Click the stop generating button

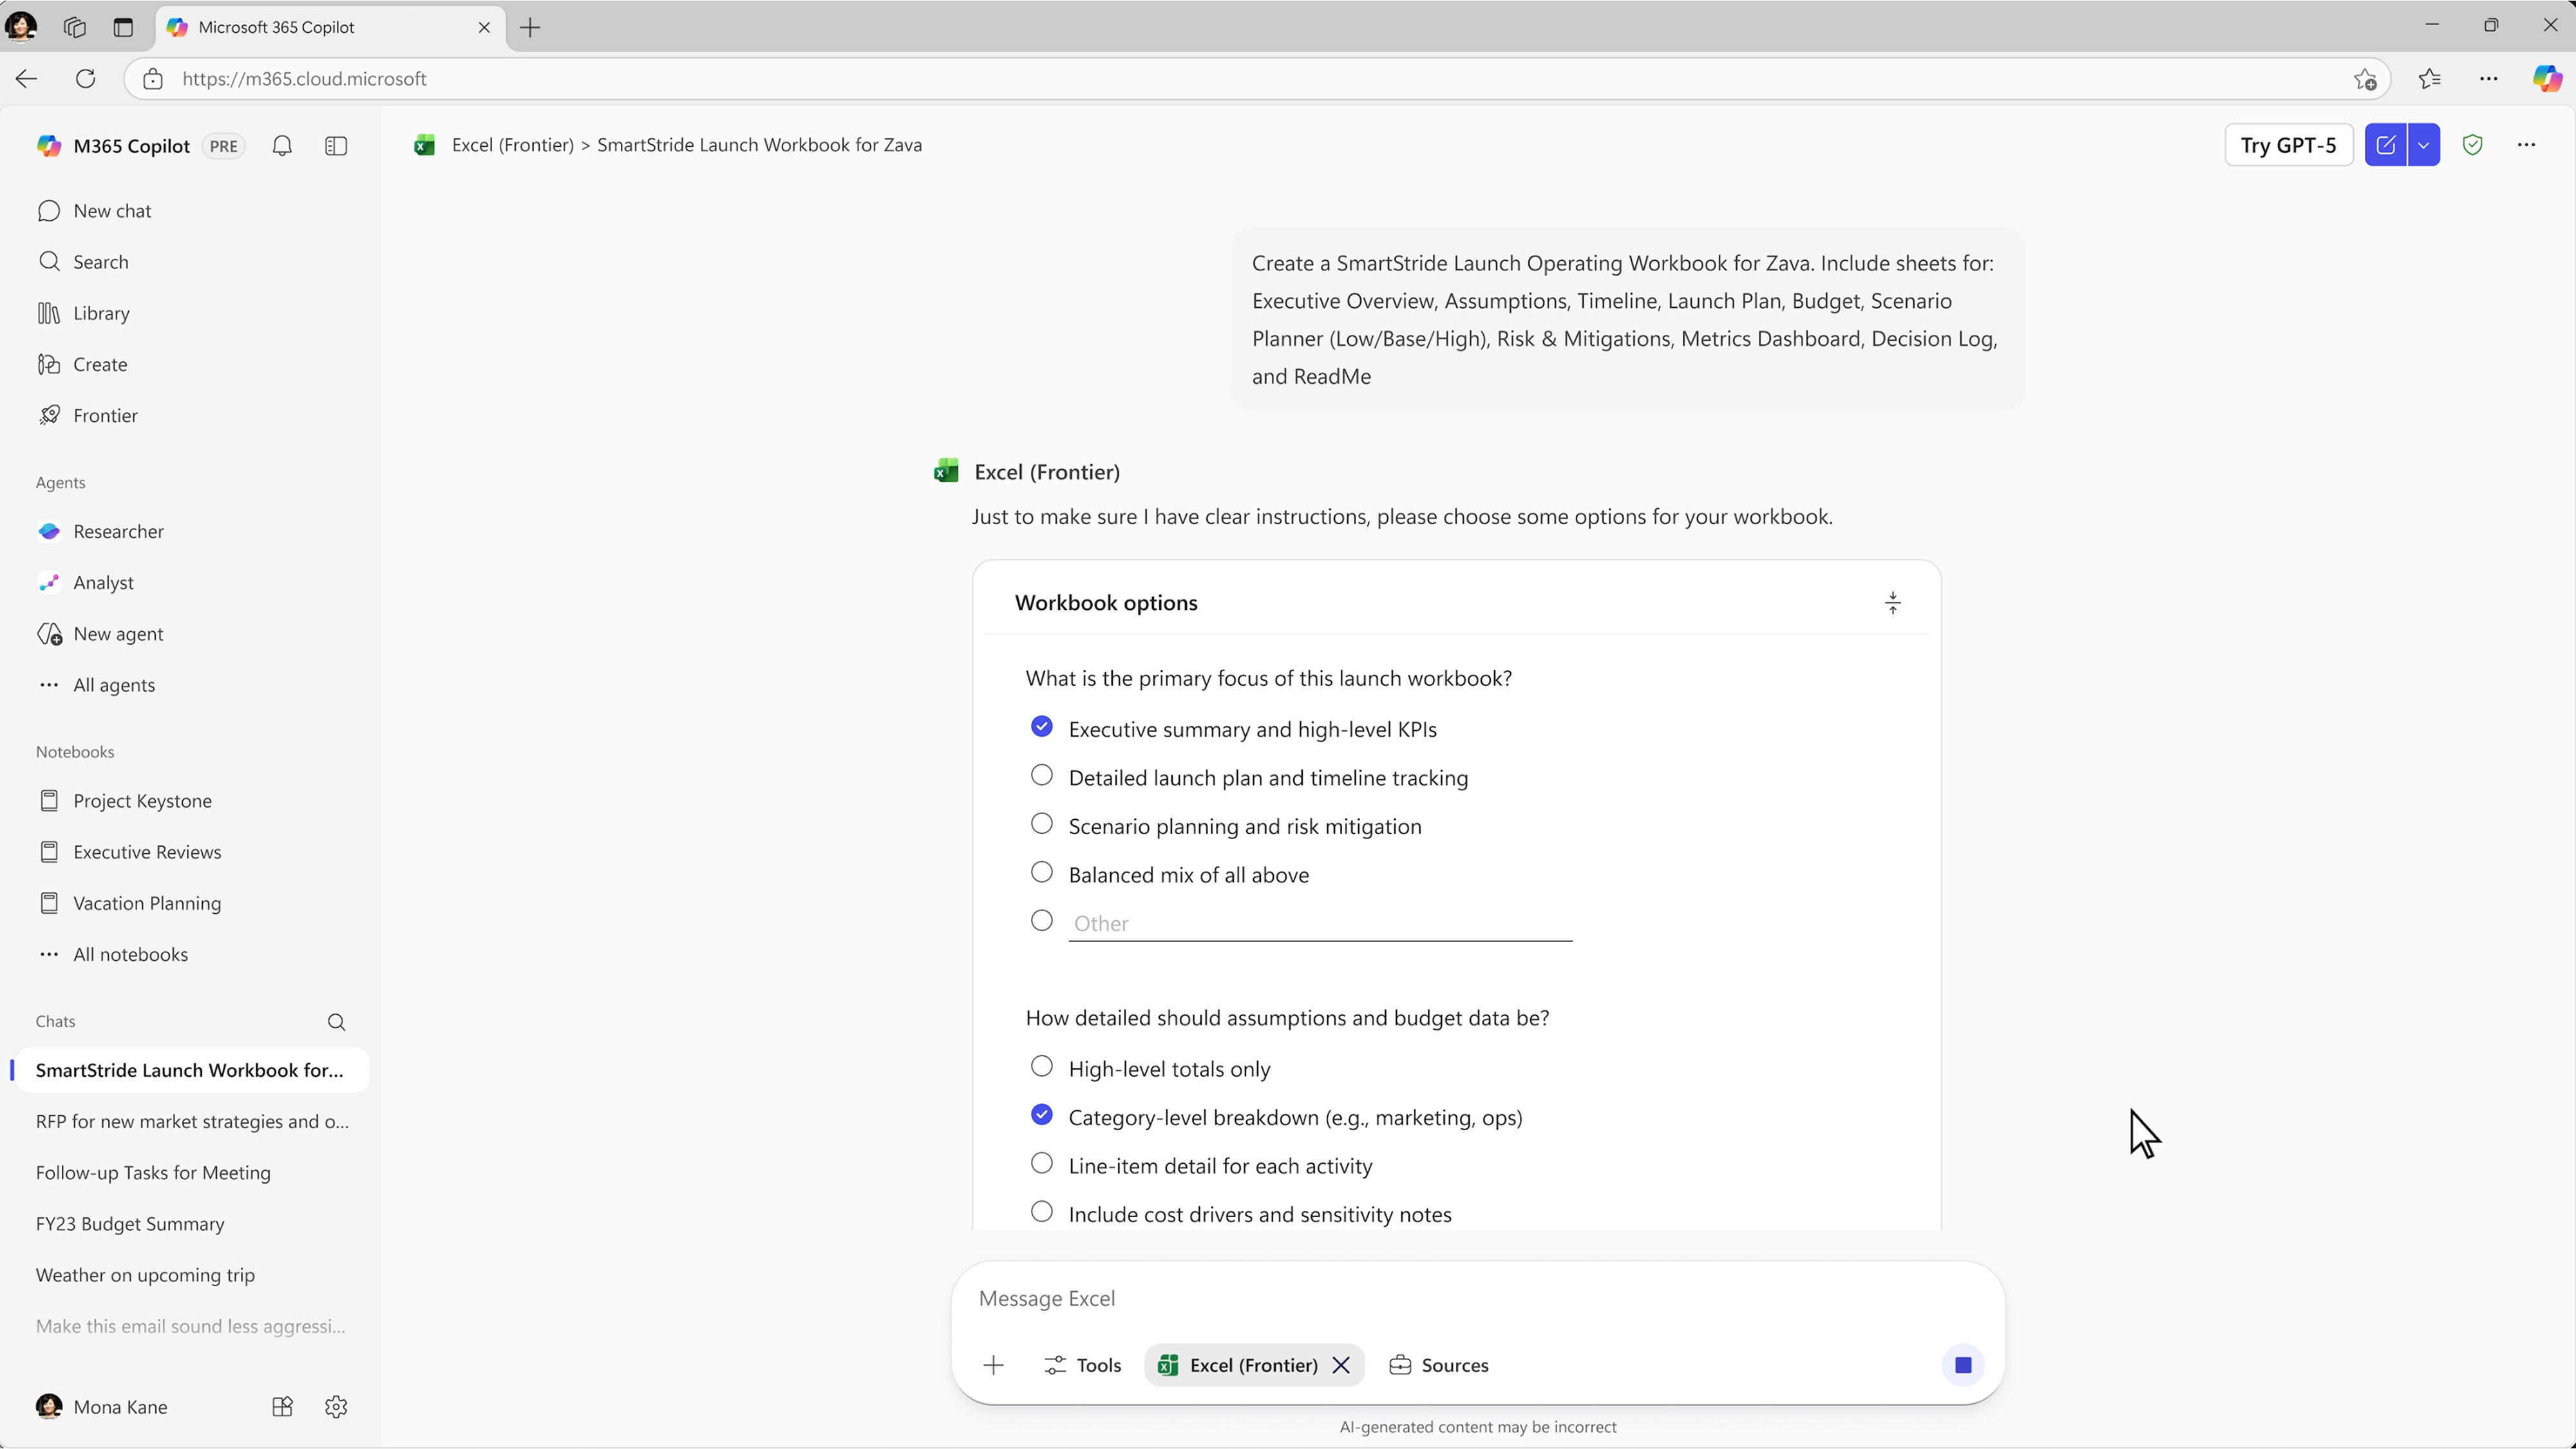pyautogui.click(x=1962, y=1365)
